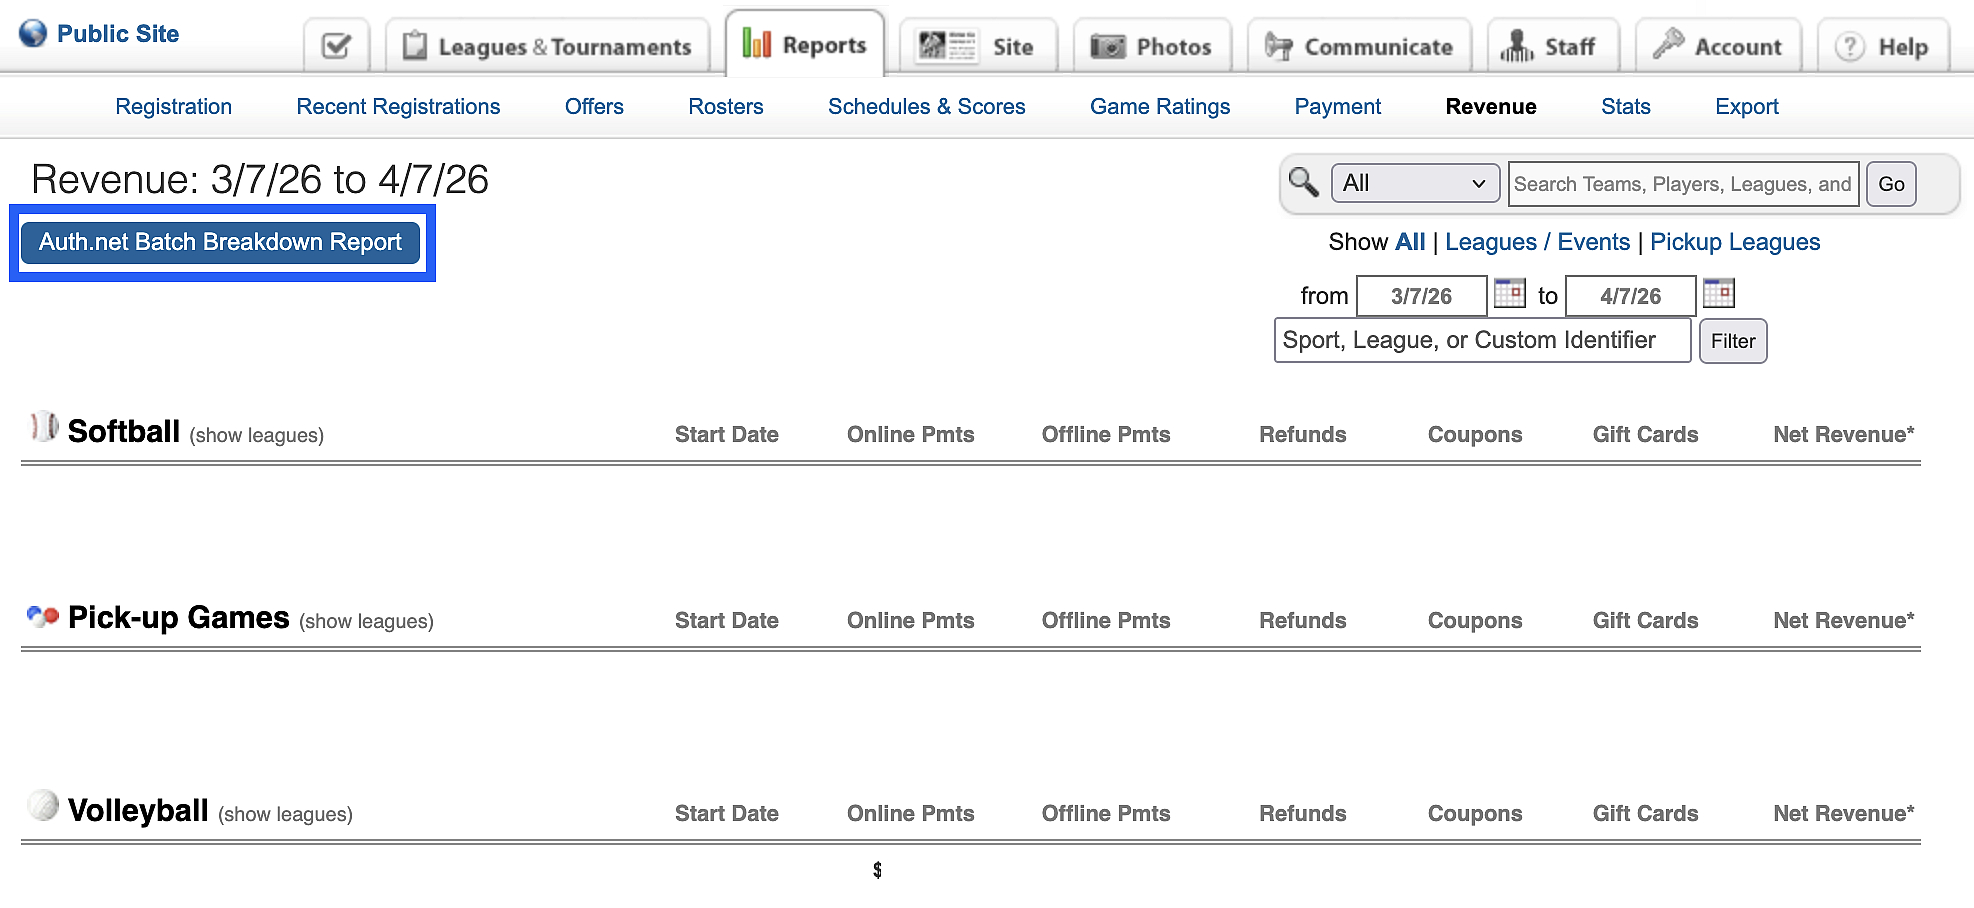
Task: Click the keys icon on Account tab
Action: click(1668, 43)
